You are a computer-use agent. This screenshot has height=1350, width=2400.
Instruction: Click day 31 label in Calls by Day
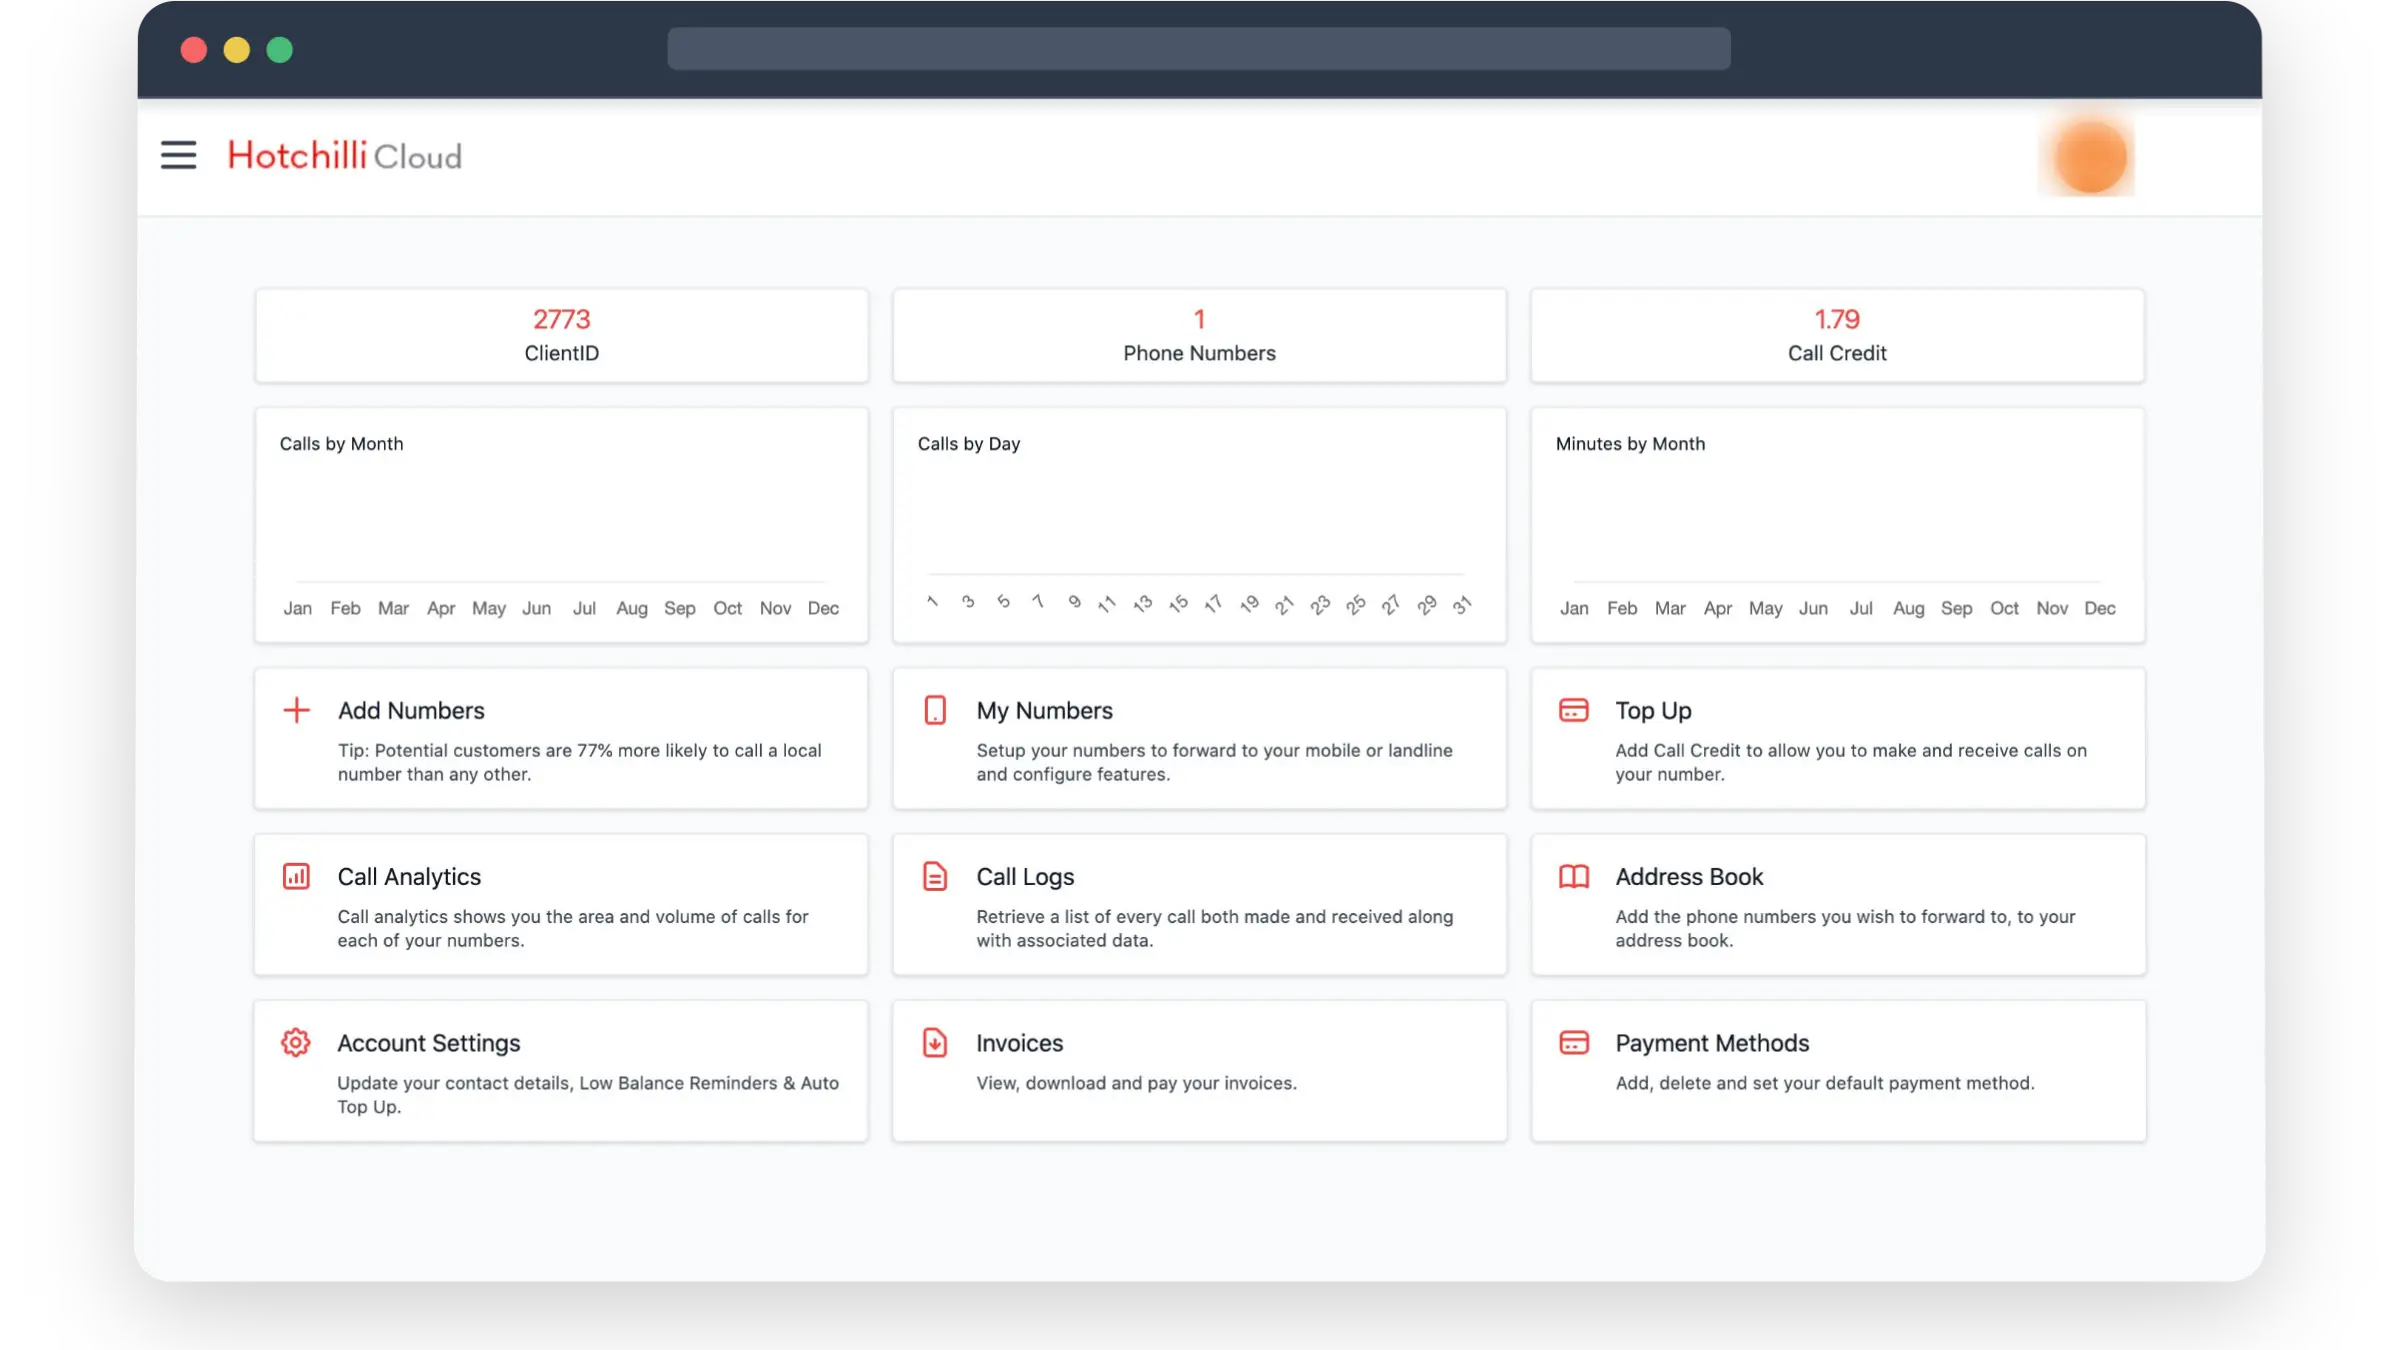pyautogui.click(x=1462, y=604)
